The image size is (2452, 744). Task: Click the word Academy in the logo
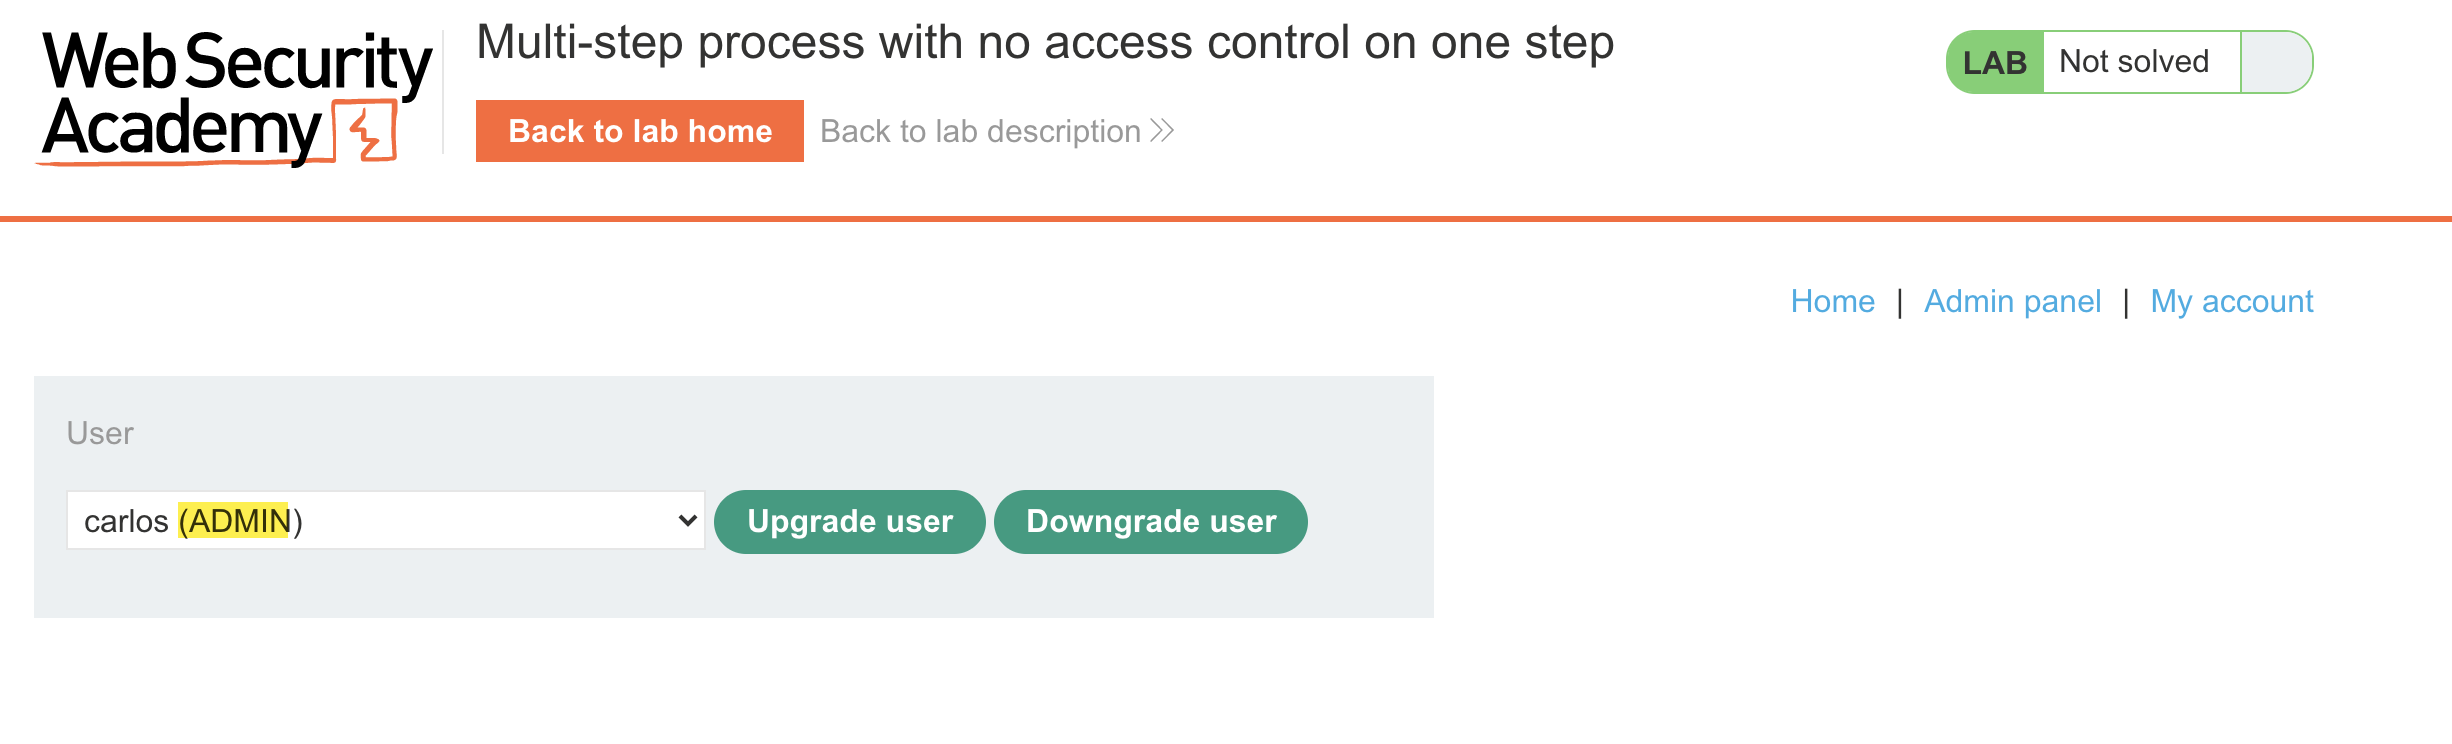pyautogui.click(x=182, y=130)
